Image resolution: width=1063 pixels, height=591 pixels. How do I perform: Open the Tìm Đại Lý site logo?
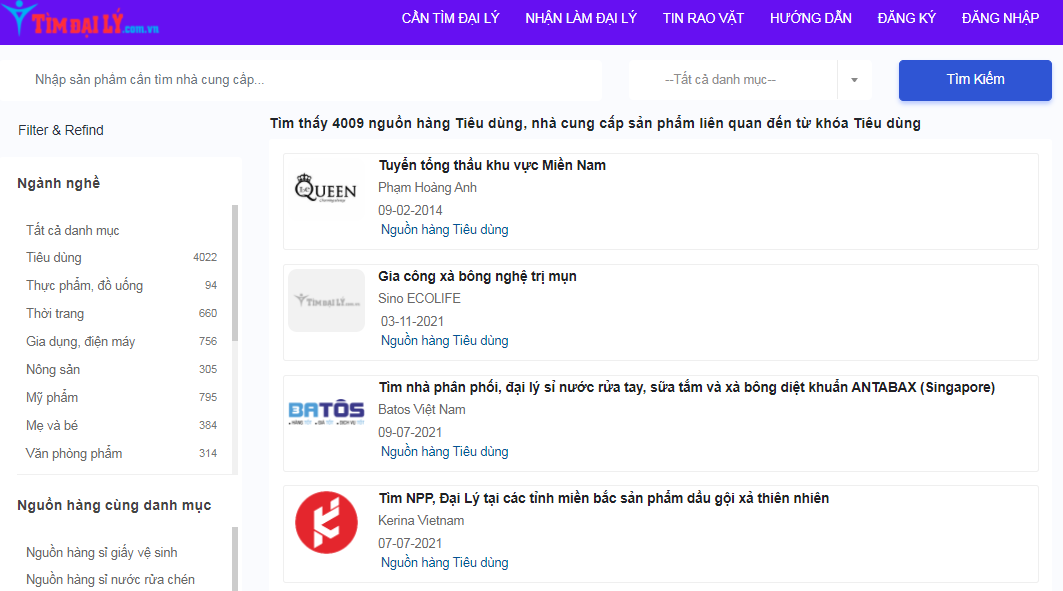80,20
